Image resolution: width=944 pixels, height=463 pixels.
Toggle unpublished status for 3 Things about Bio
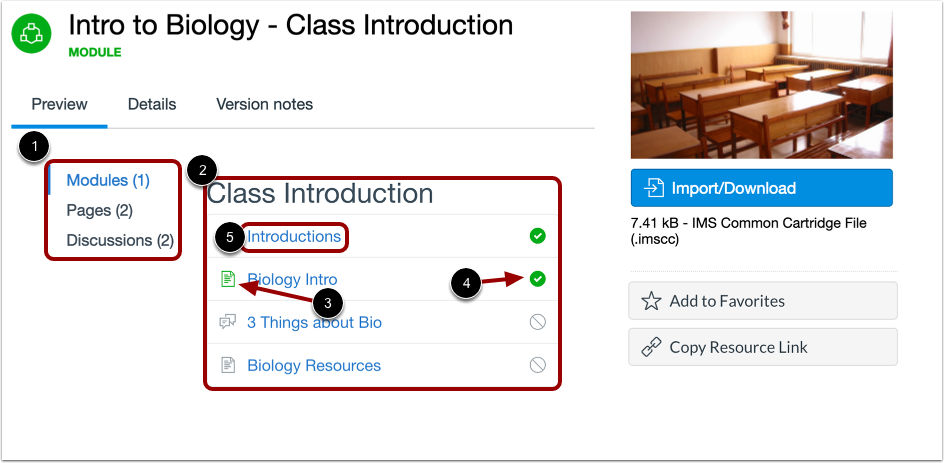point(537,323)
